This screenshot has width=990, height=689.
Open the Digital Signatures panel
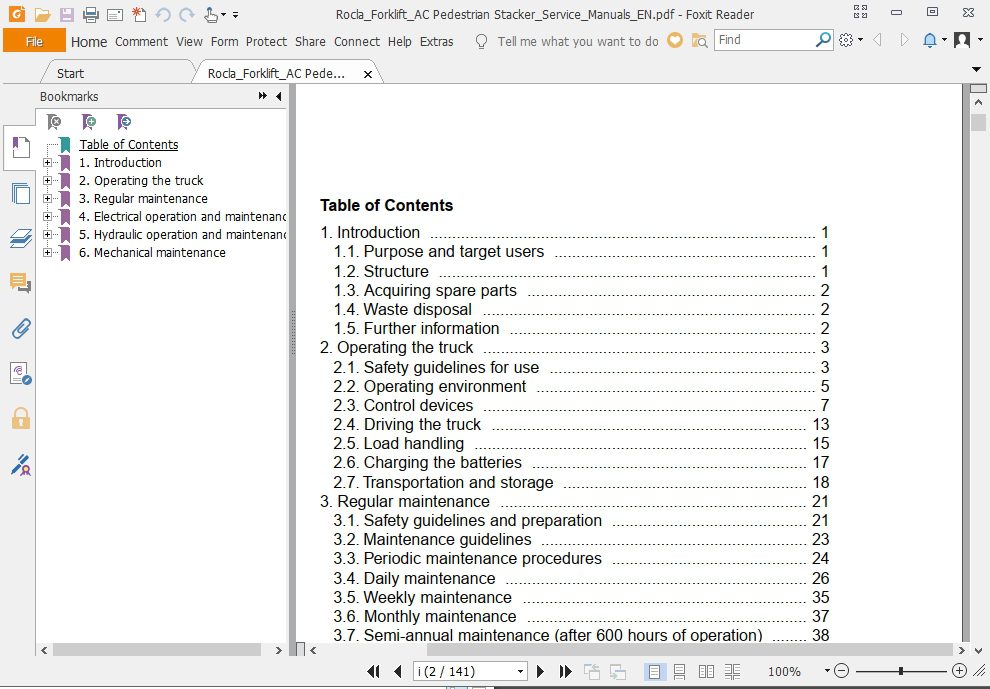point(21,464)
